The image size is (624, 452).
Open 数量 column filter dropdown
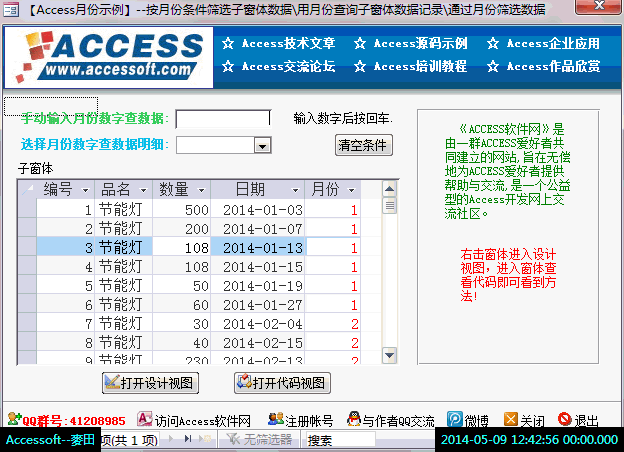click(x=201, y=190)
